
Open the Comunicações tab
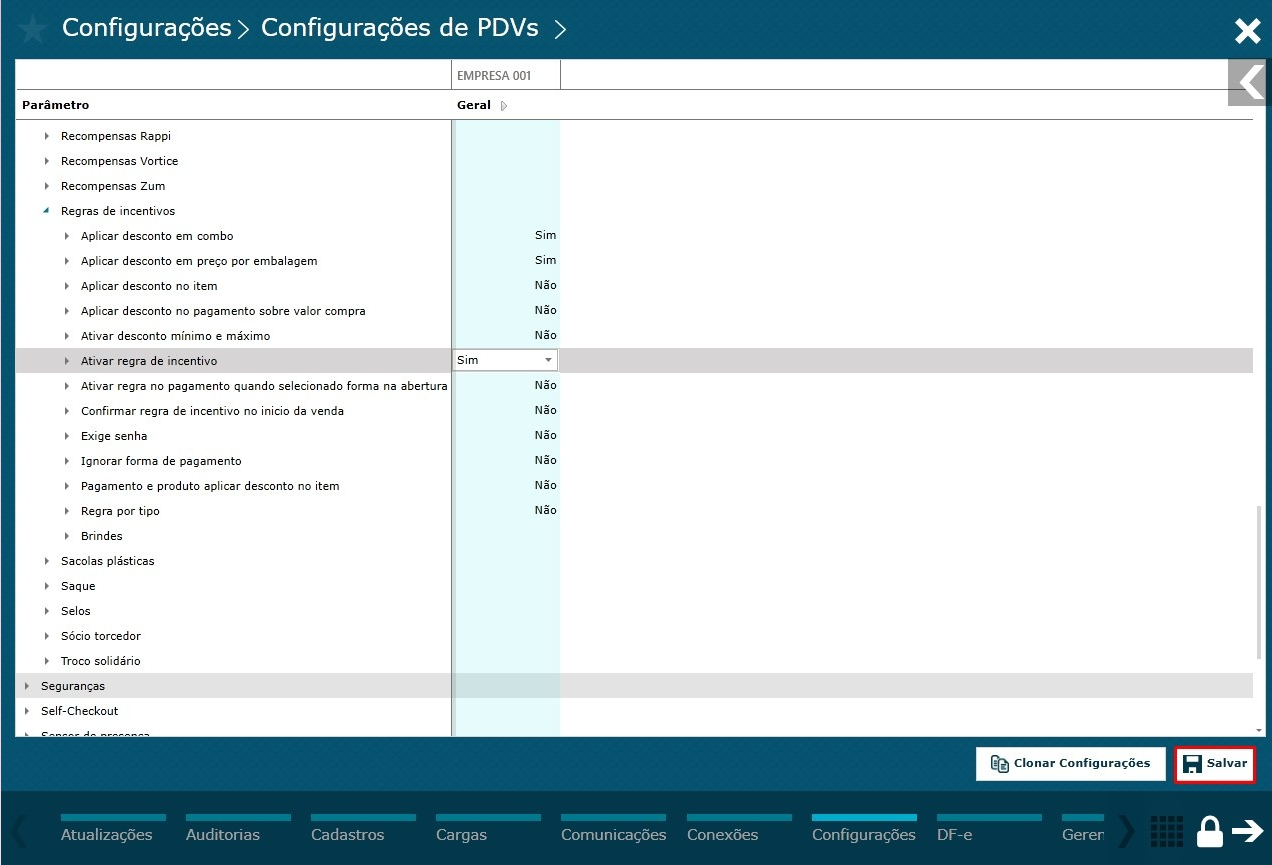(613, 833)
